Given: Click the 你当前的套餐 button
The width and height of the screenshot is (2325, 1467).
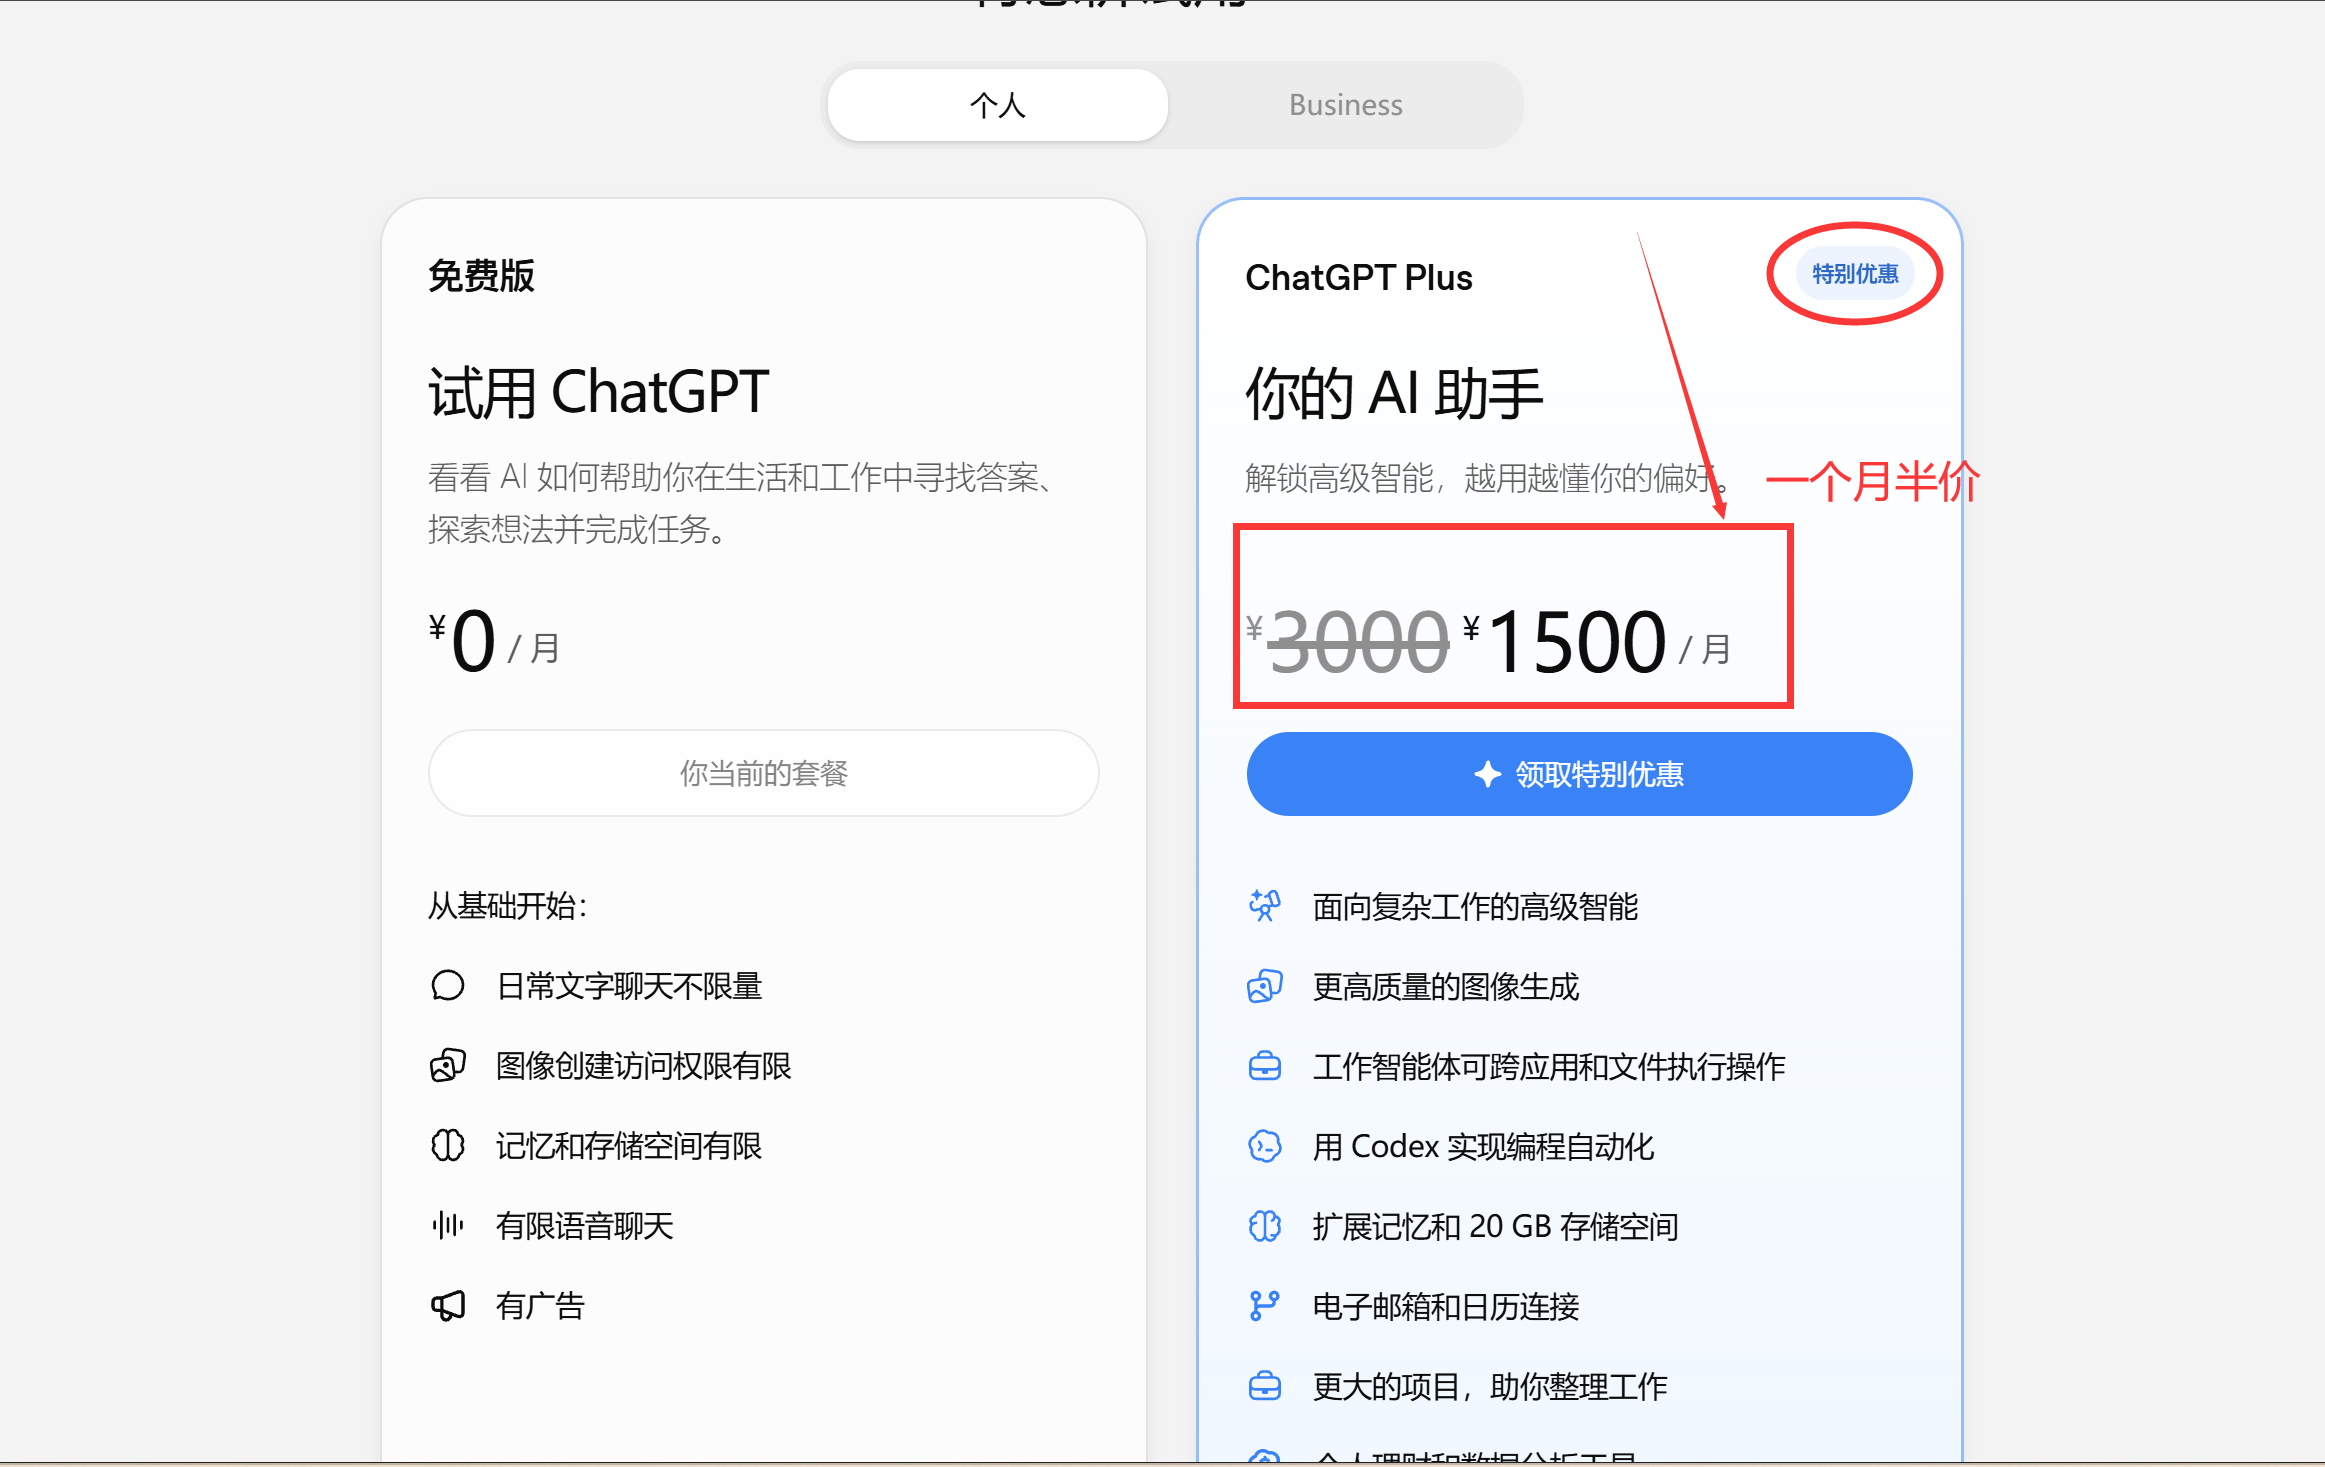Looking at the screenshot, I should tap(764, 773).
